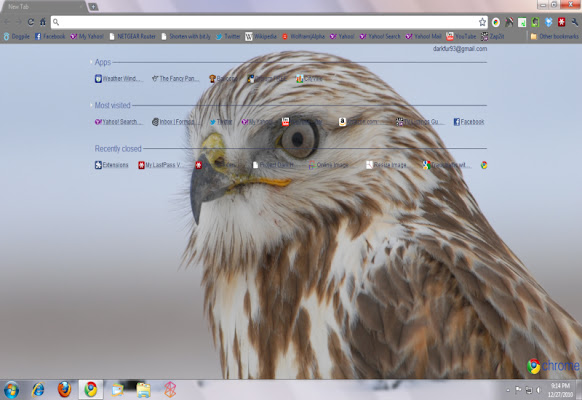
Task: Reopen Extensions from Recently closed
Action: (111, 165)
